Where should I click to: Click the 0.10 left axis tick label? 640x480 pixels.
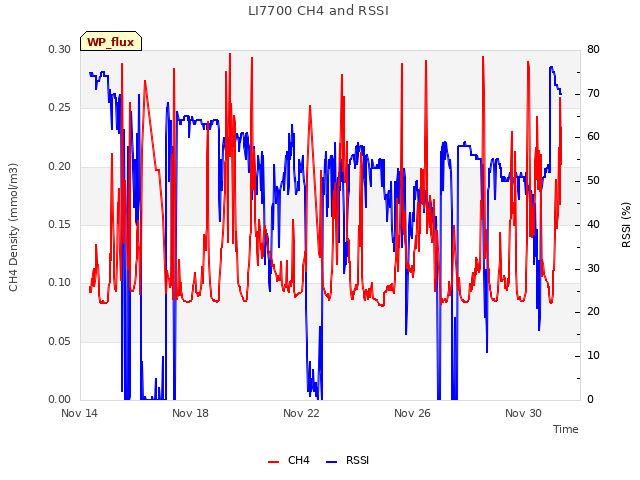[60, 282]
